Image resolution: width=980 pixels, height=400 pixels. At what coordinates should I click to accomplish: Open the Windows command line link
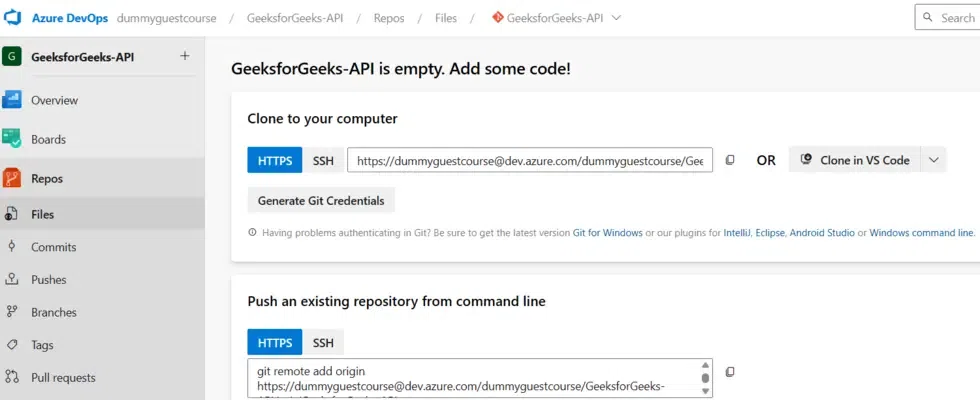point(921,232)
